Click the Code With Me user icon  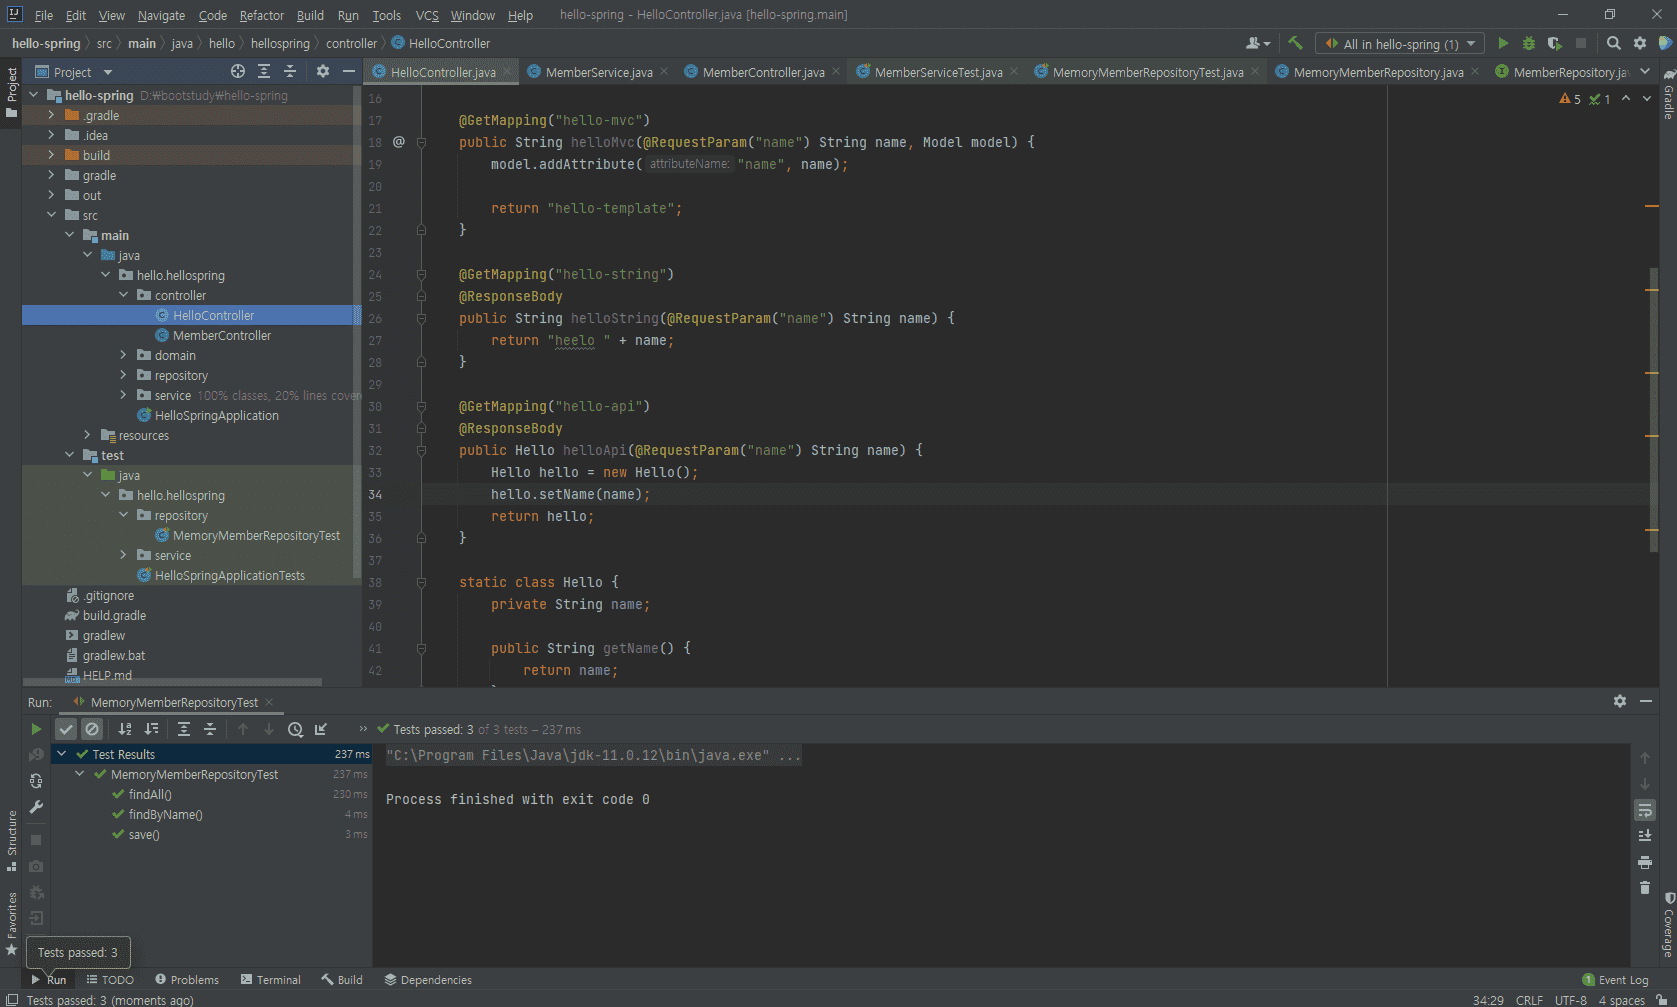pos(1257,43)
